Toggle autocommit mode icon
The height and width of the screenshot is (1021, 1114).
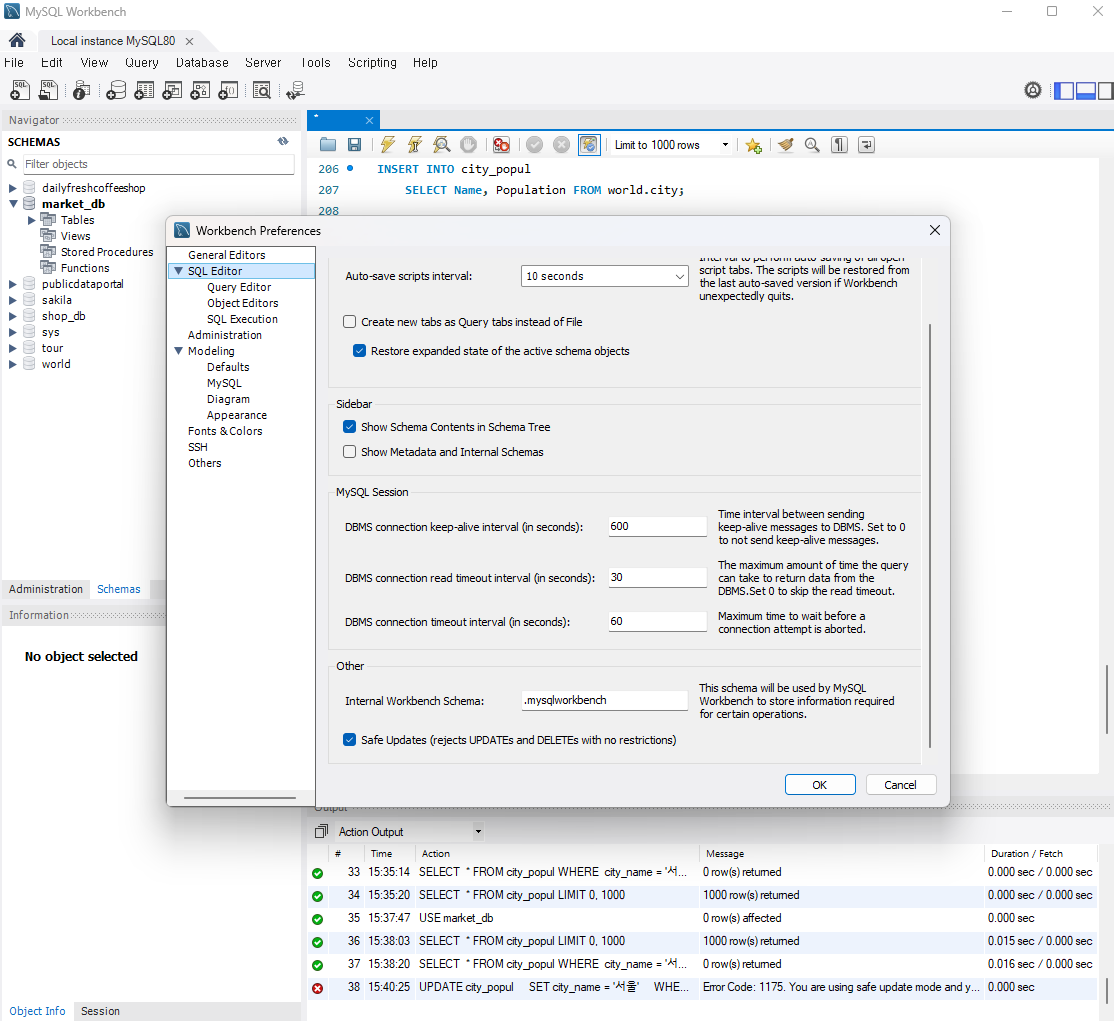589,145
